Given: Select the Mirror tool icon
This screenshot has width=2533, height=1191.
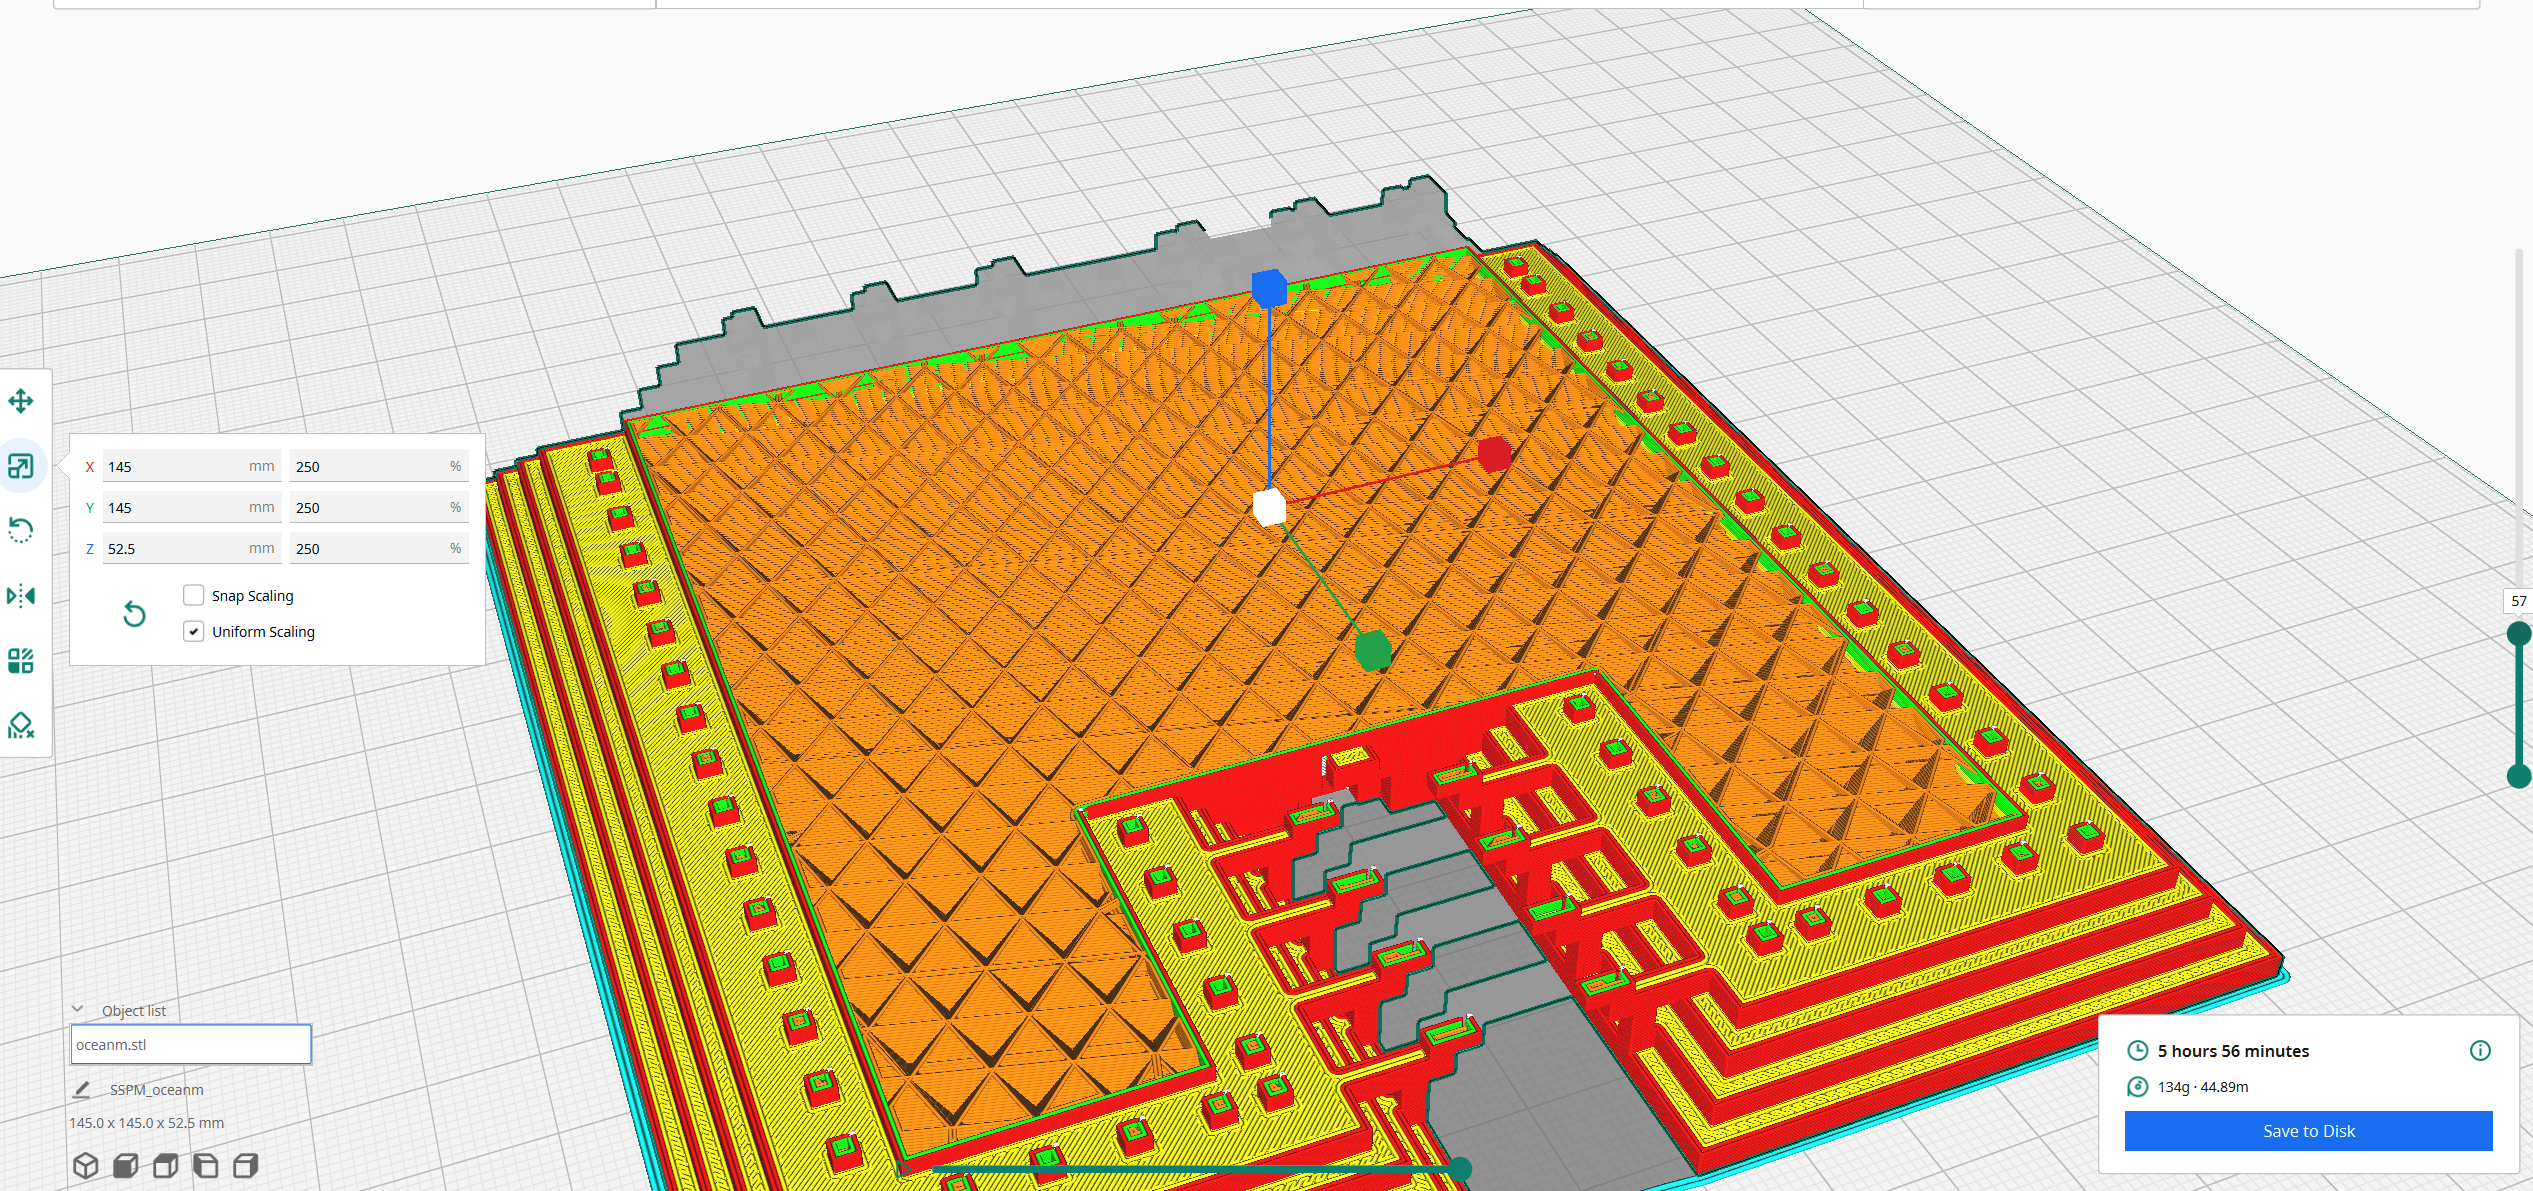Looking at the screenshot, I should point(21,596).
